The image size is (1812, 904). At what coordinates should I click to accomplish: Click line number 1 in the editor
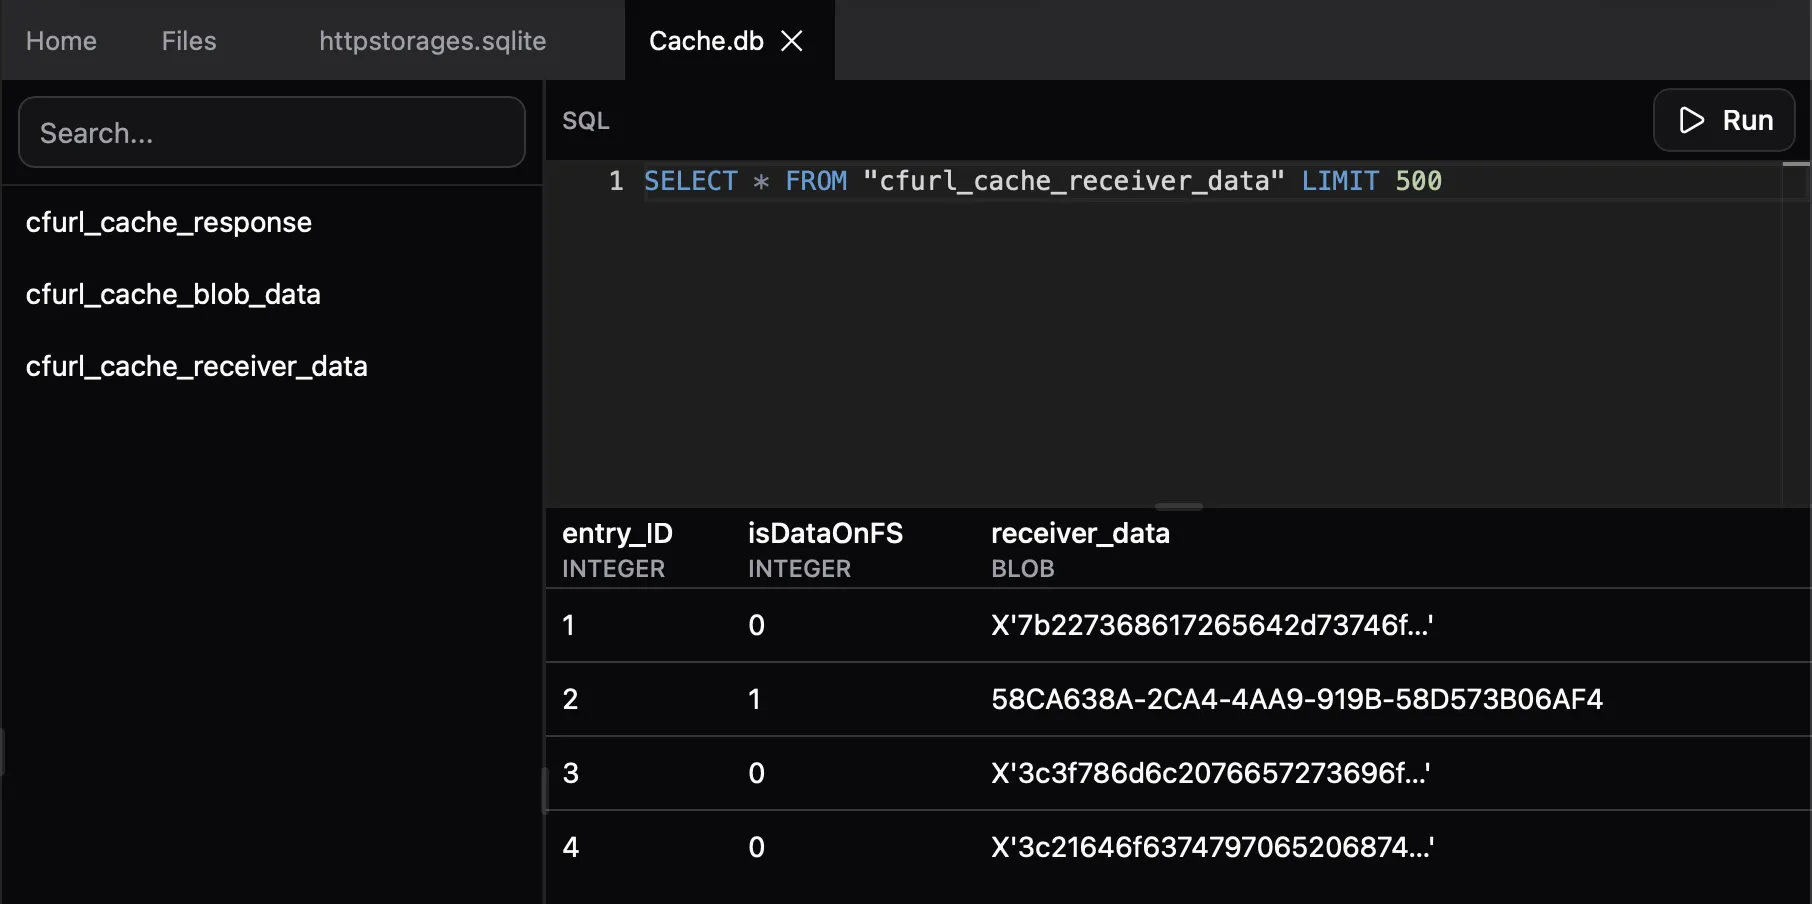pos(615,181)
